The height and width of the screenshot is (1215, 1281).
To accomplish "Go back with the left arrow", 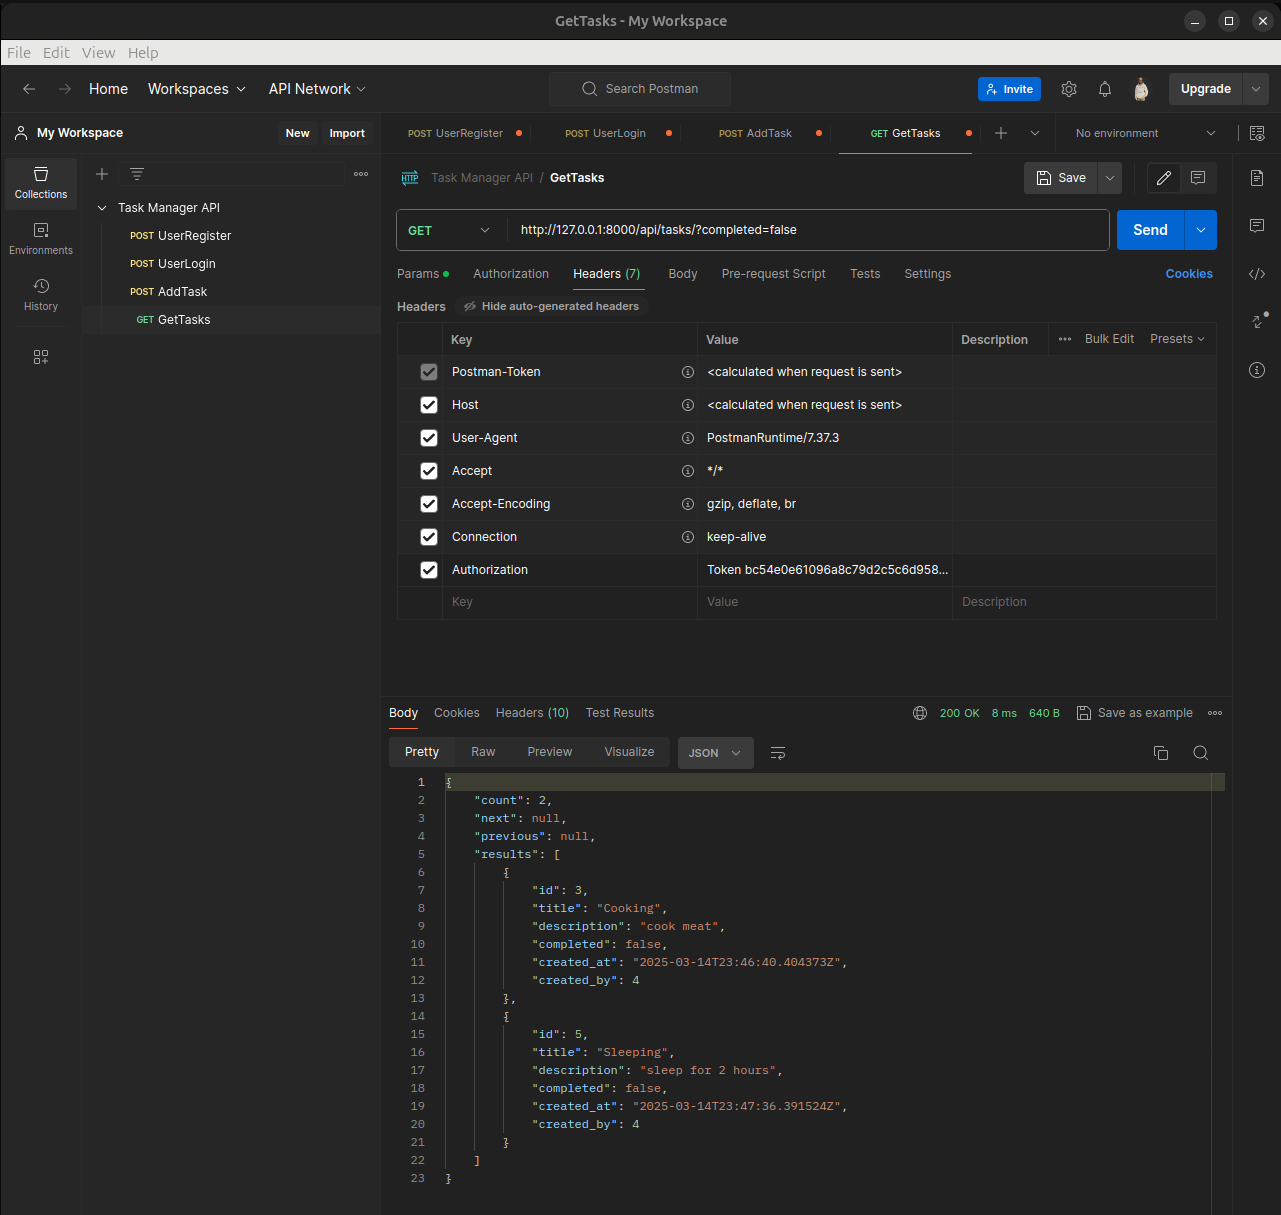I will point(29,89).
